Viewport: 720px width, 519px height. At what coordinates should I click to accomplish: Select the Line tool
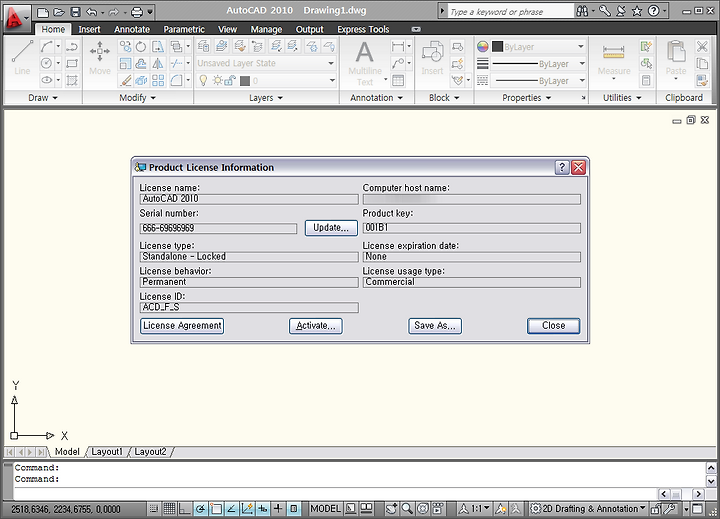[22, 57]
